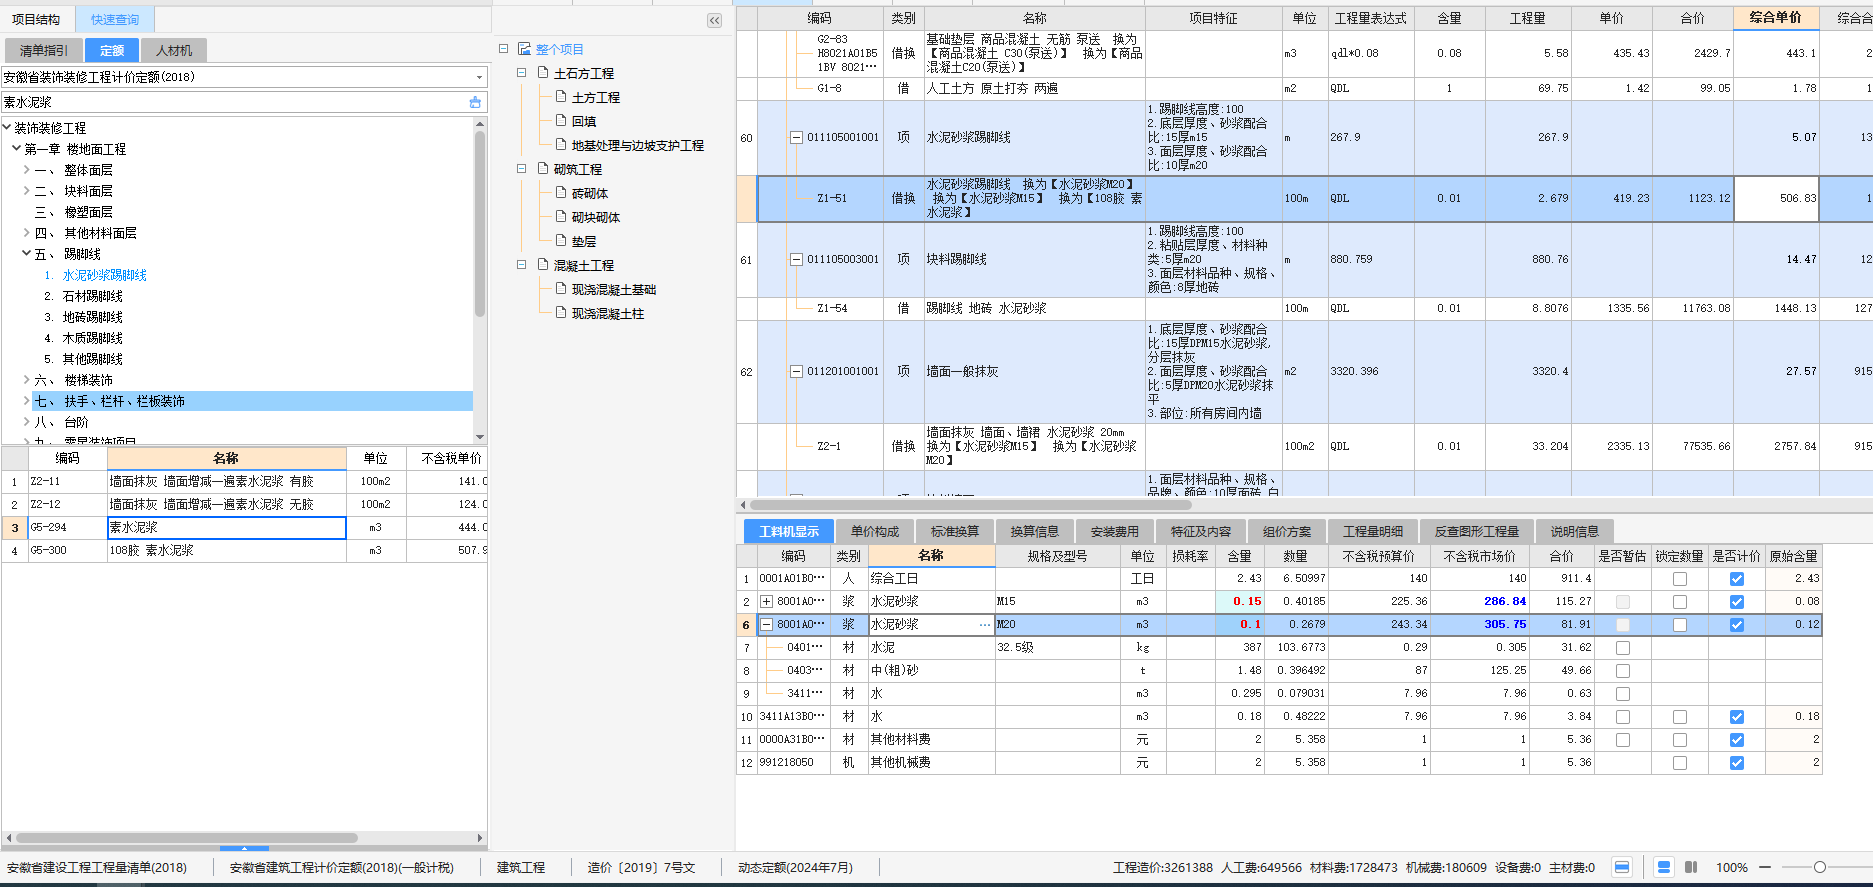Click document icon beside 土方工程
1873x887 pixels.
click(561, 97)
